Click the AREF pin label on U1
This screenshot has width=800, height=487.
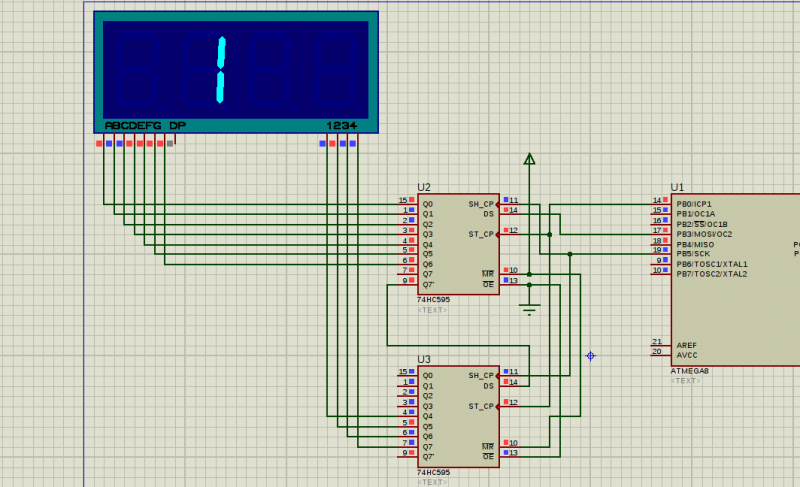[687, 345]
